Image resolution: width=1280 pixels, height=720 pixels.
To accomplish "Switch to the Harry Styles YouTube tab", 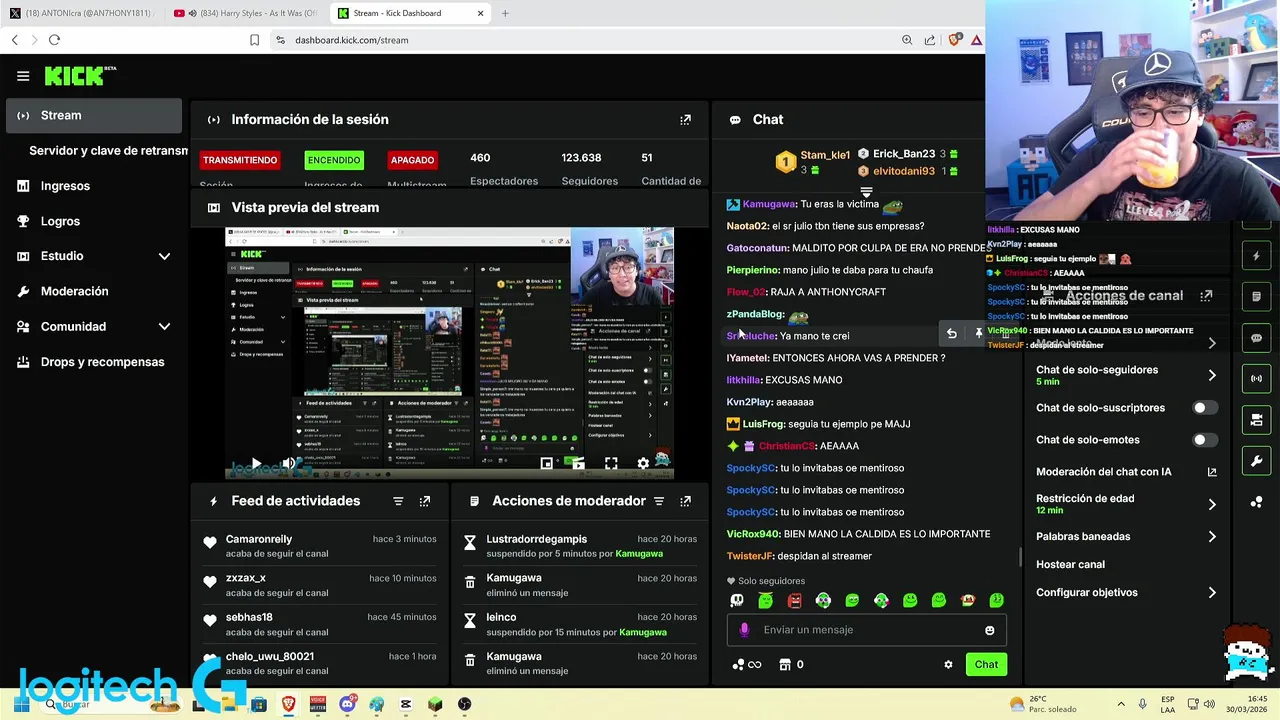I will 245,13.
